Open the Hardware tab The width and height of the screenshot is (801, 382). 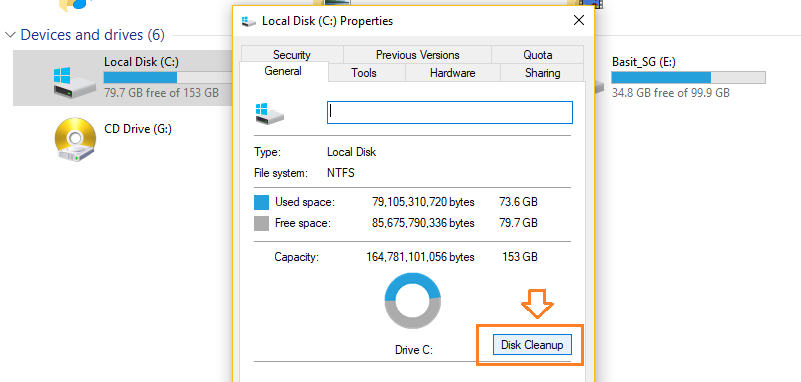click(453, 73)
